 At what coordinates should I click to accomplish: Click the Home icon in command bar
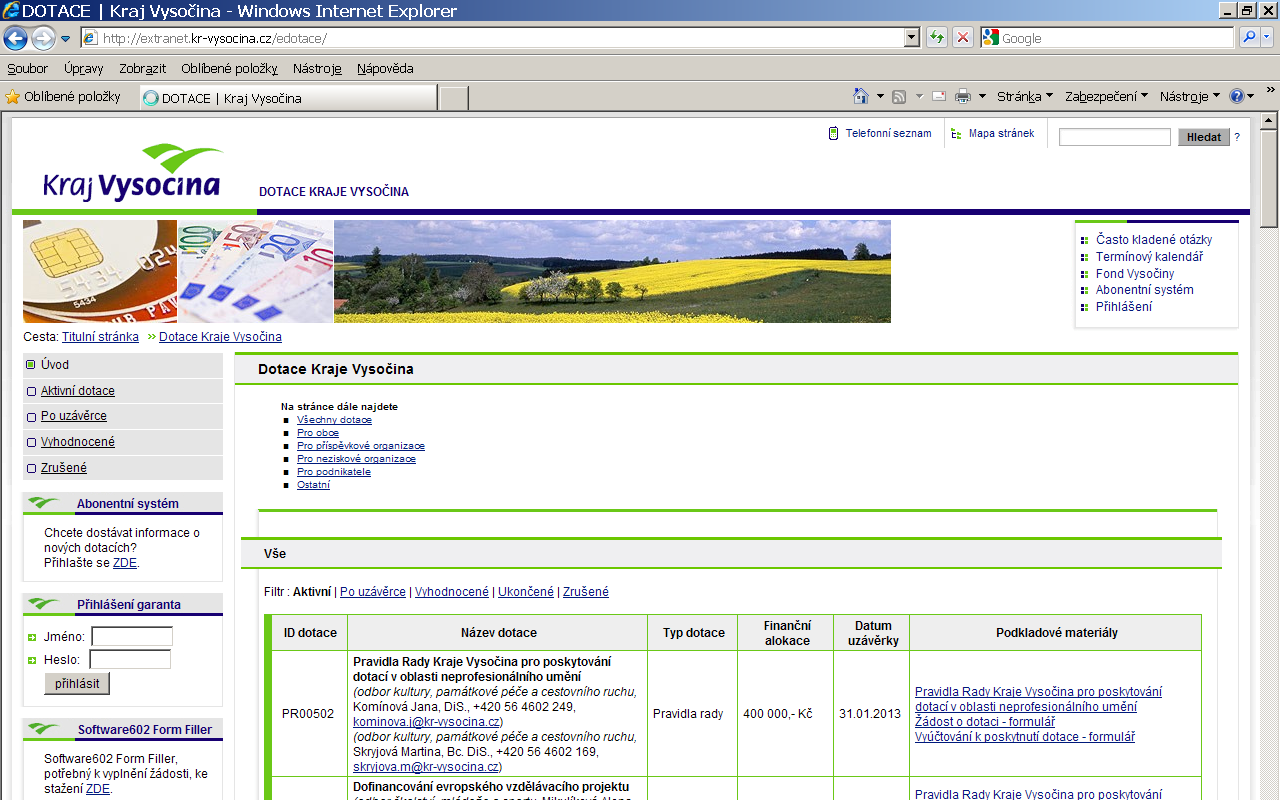click(860, 96)
